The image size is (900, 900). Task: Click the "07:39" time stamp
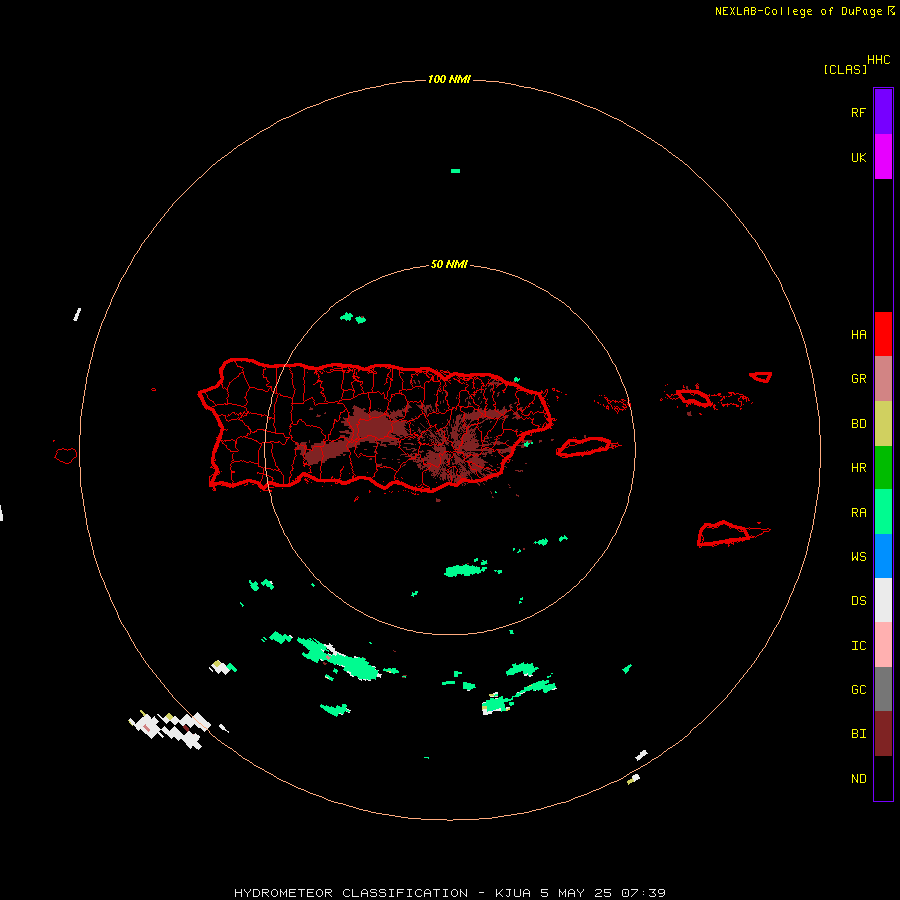(643, 893)
